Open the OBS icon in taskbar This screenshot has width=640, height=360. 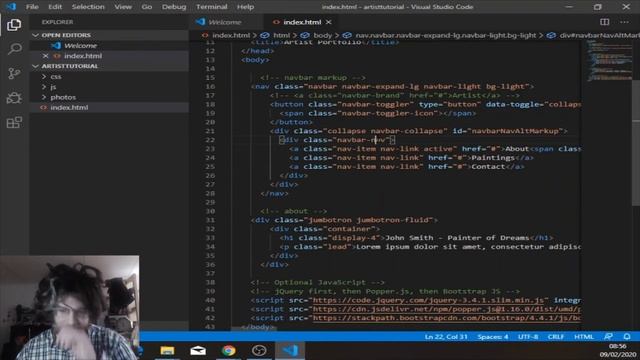tap(259, 351)
